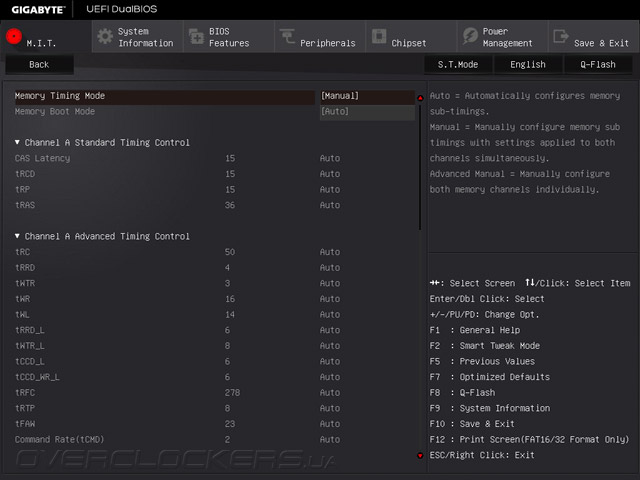
Task: Click the Power Management icon
Action: (470, 37)
